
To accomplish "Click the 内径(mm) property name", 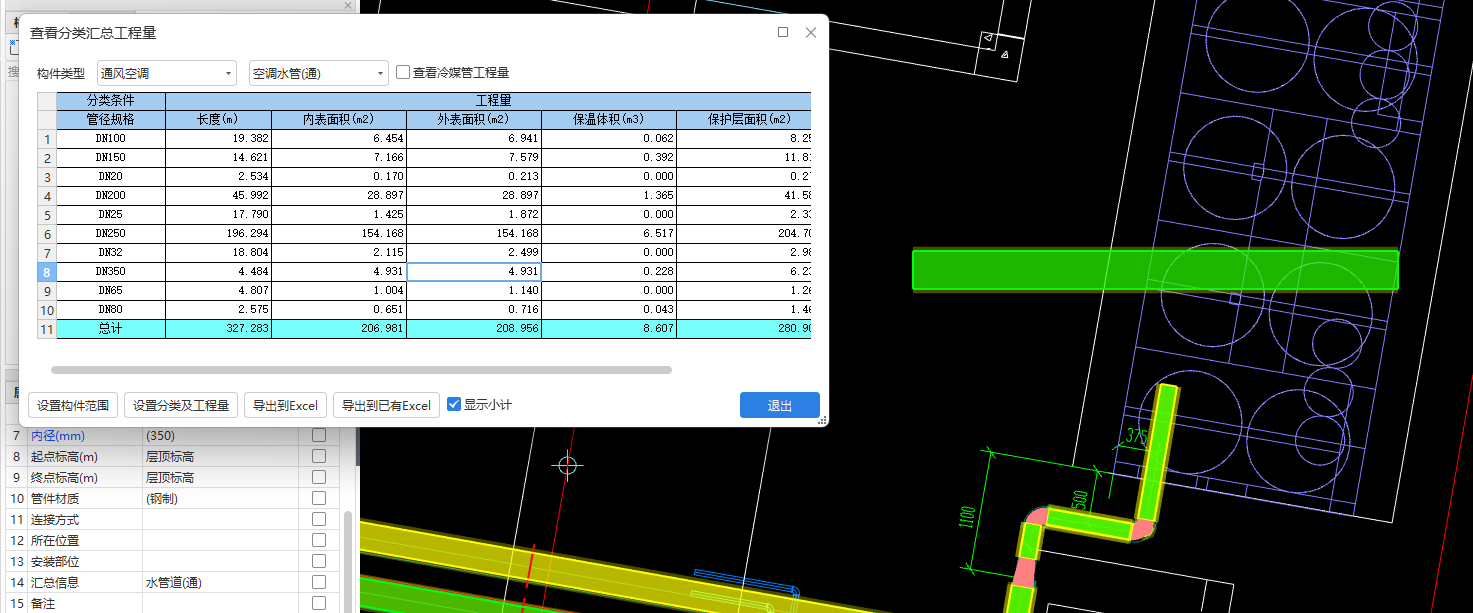I will tap(58, 436).
